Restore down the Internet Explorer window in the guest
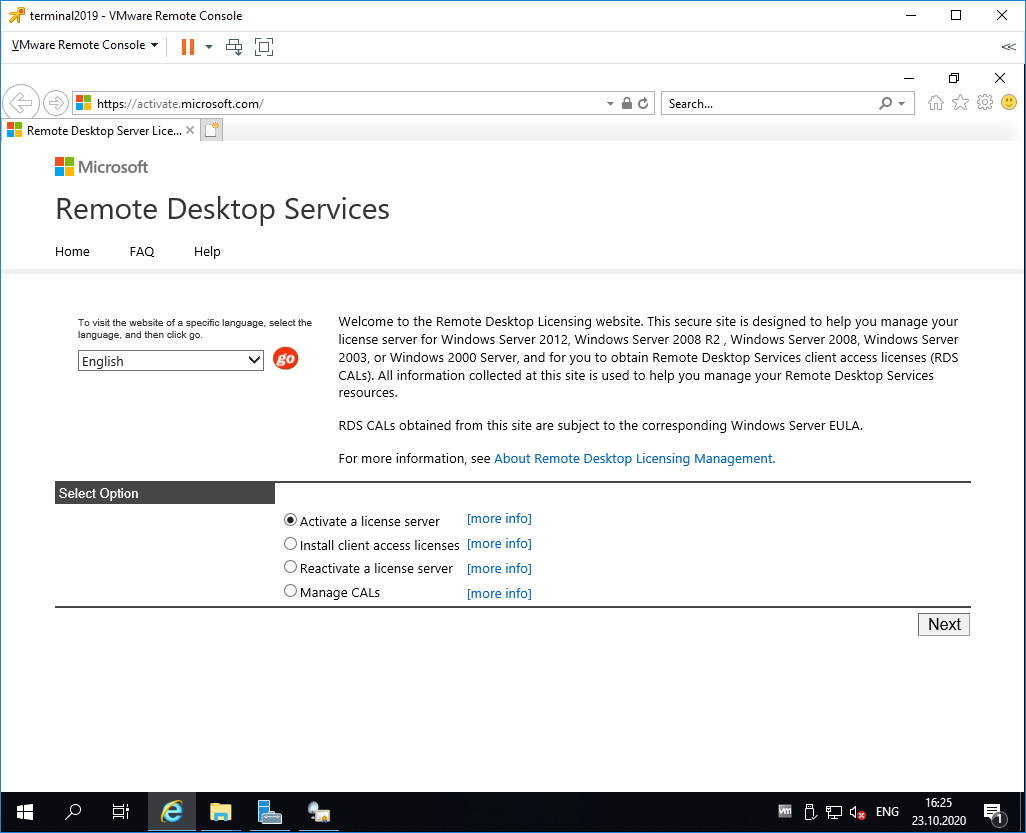 (954, 78)
